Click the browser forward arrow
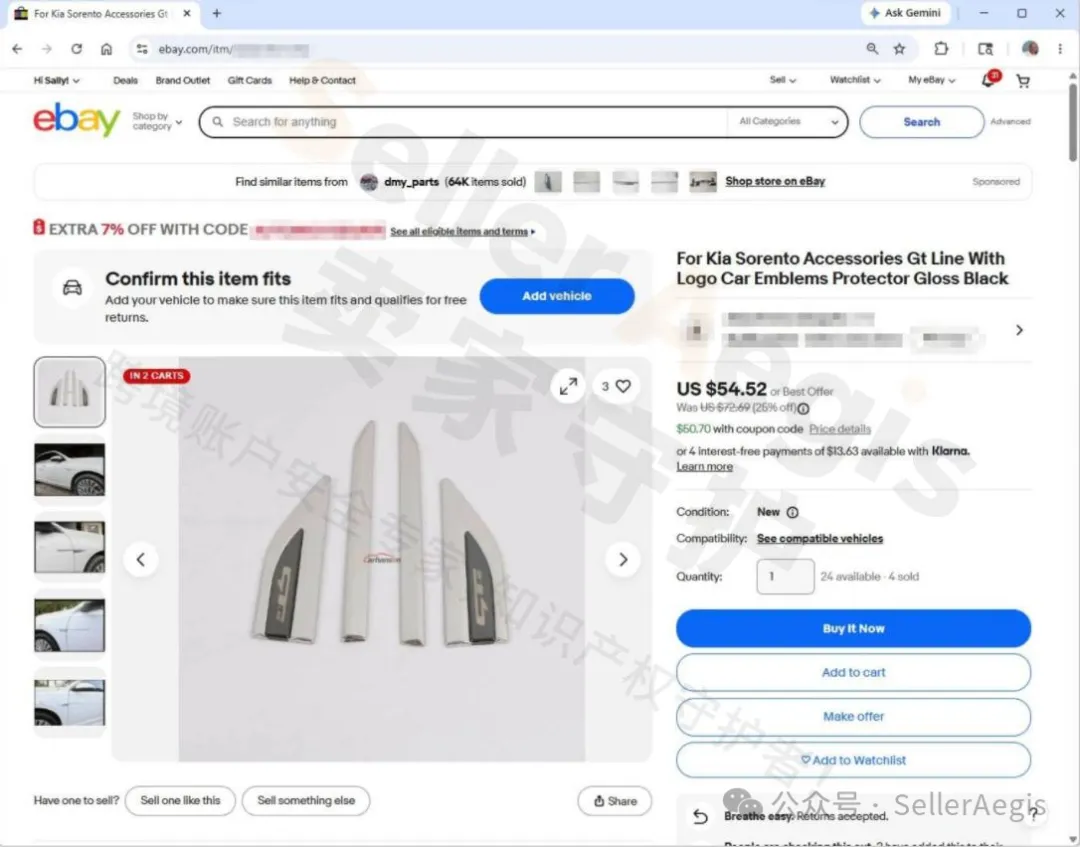The width and height of the screenshot is (1080, 847). point(47,49)
